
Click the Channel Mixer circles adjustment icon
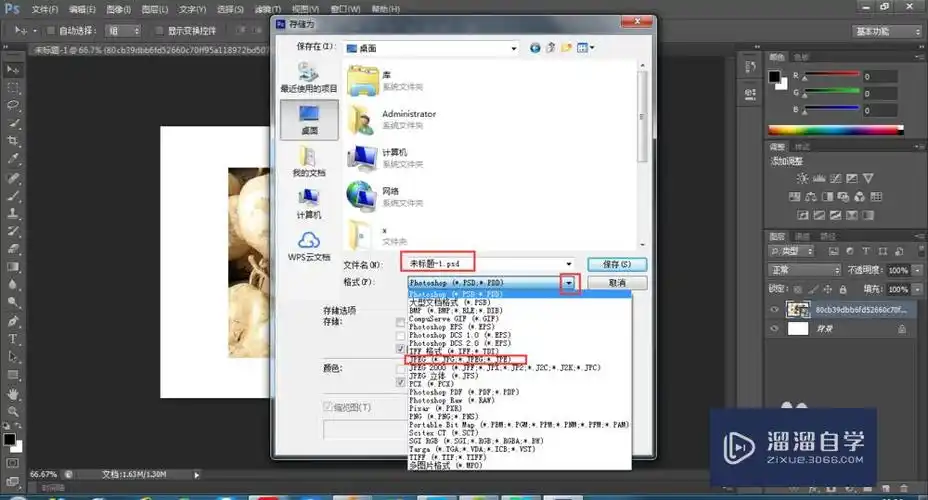860,196
